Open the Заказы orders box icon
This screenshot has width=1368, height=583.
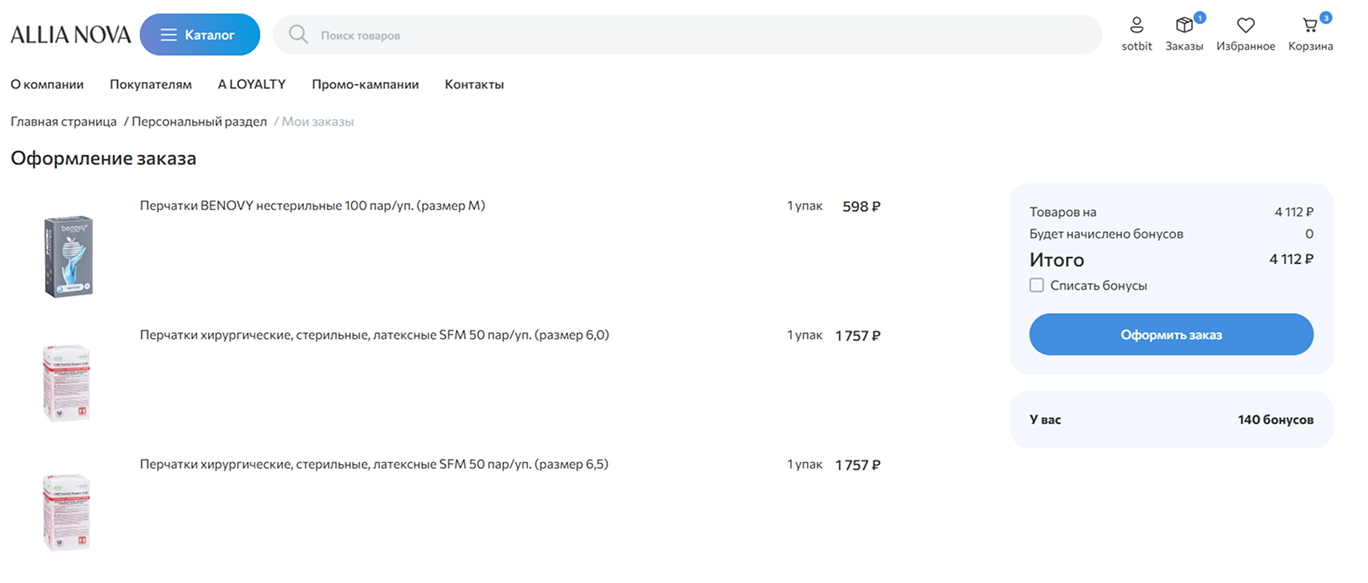(1184, 26)
